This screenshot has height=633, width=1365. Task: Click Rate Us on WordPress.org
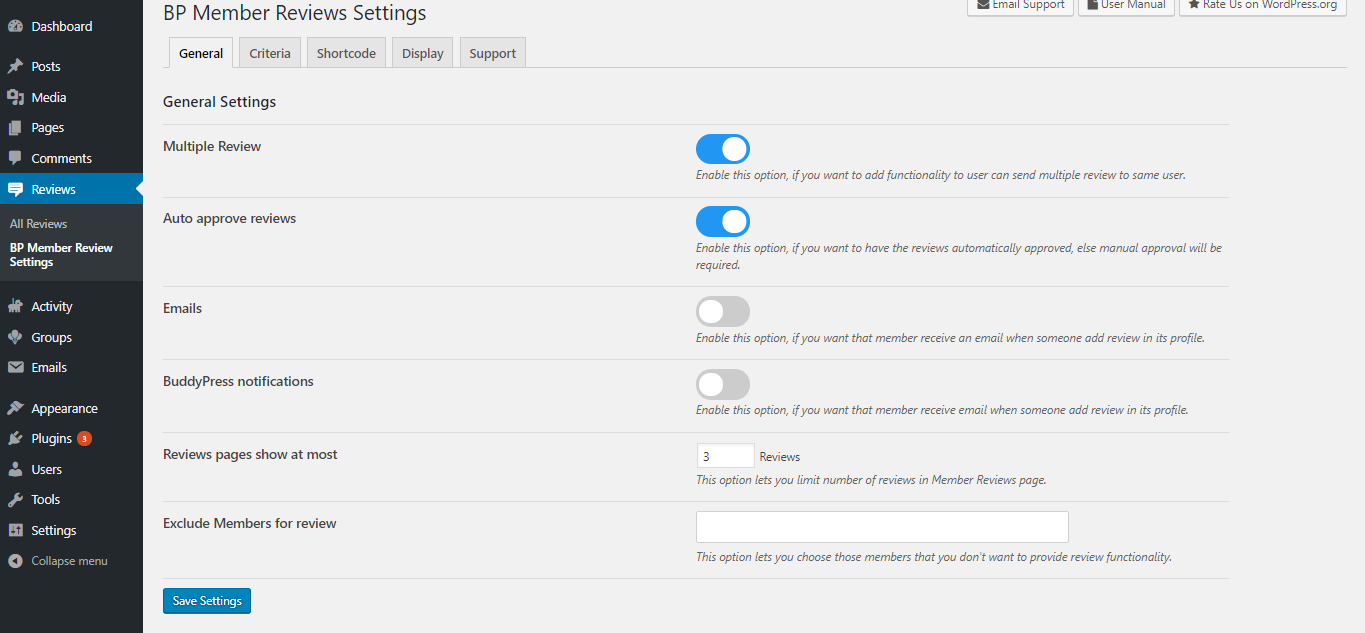(x=1262, y=5)
